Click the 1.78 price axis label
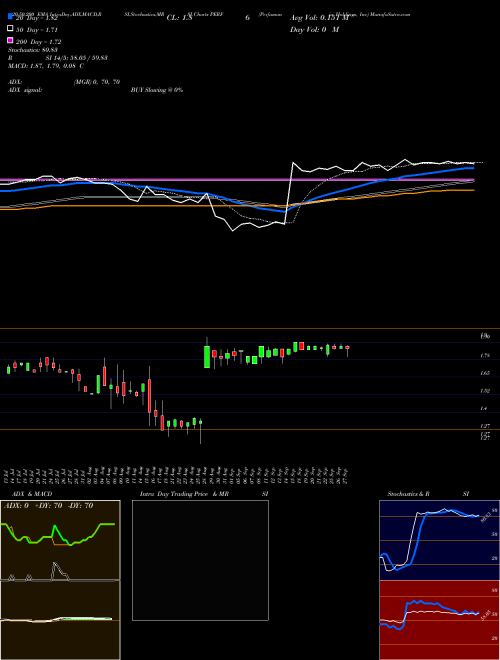This screenshot has height=660, width=500. [485, 356]
